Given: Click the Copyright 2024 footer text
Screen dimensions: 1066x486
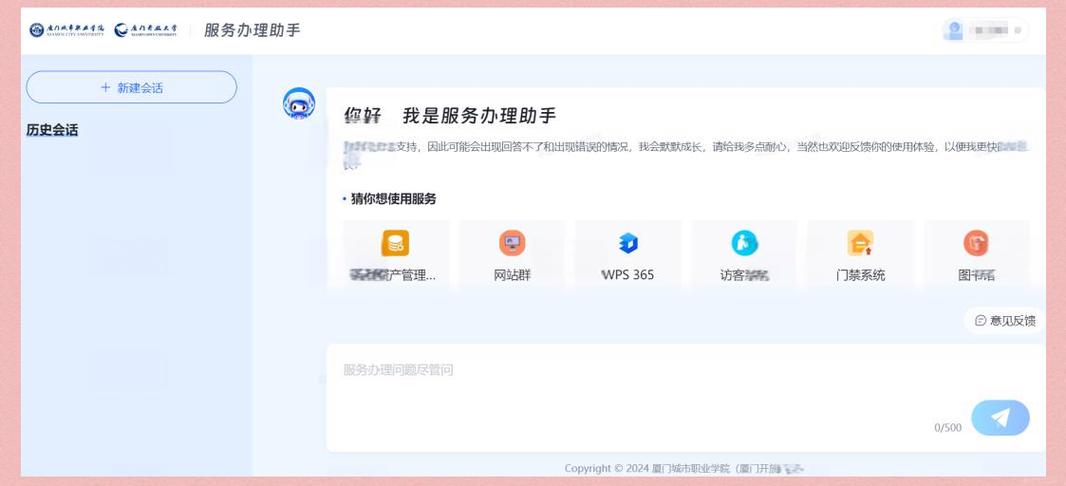Looking at the screenshot, I should (x=685, y=468).
